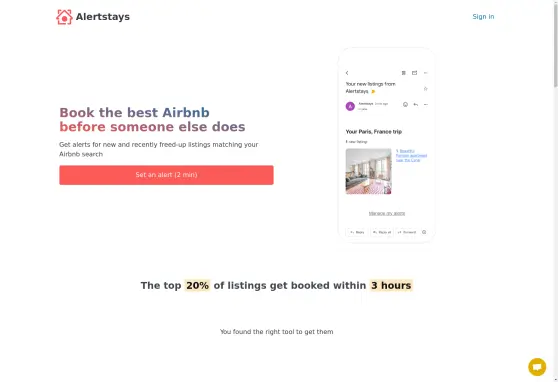558x382 pixels.
Task: Click the emoji reaction icon beside sender
Action: coord(405,104)
